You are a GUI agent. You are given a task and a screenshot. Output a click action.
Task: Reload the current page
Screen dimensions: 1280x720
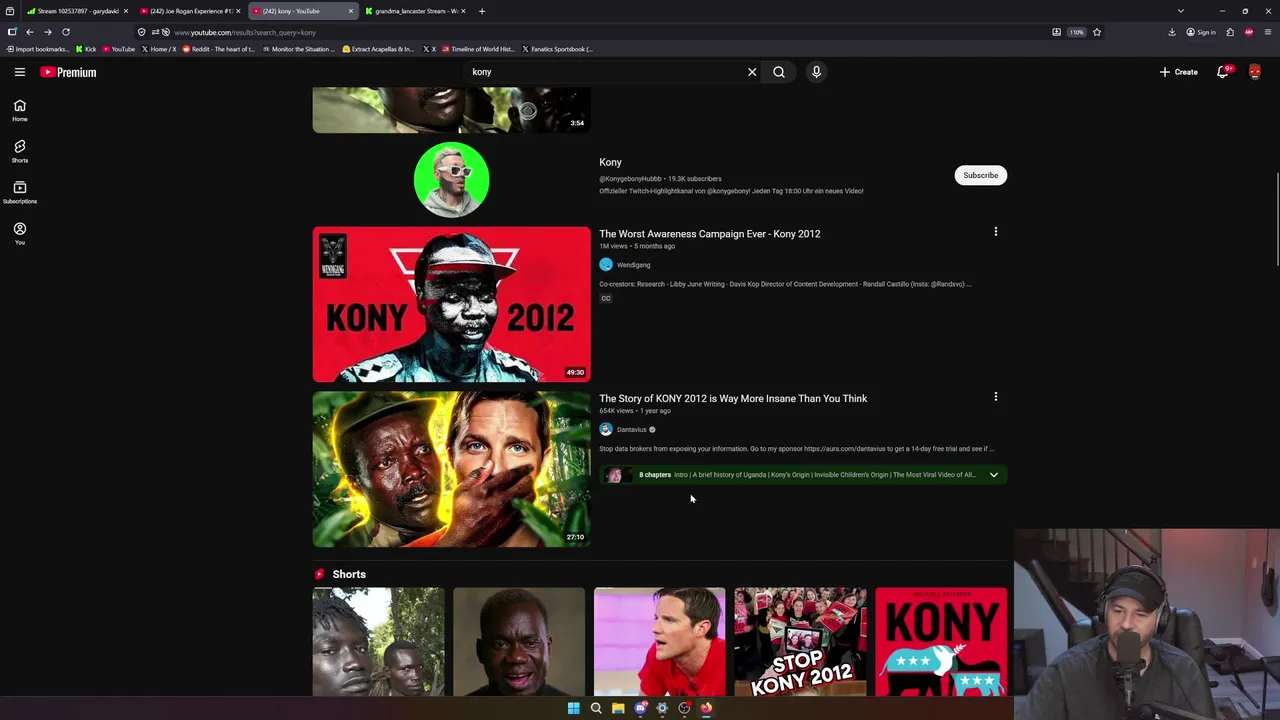66,32
